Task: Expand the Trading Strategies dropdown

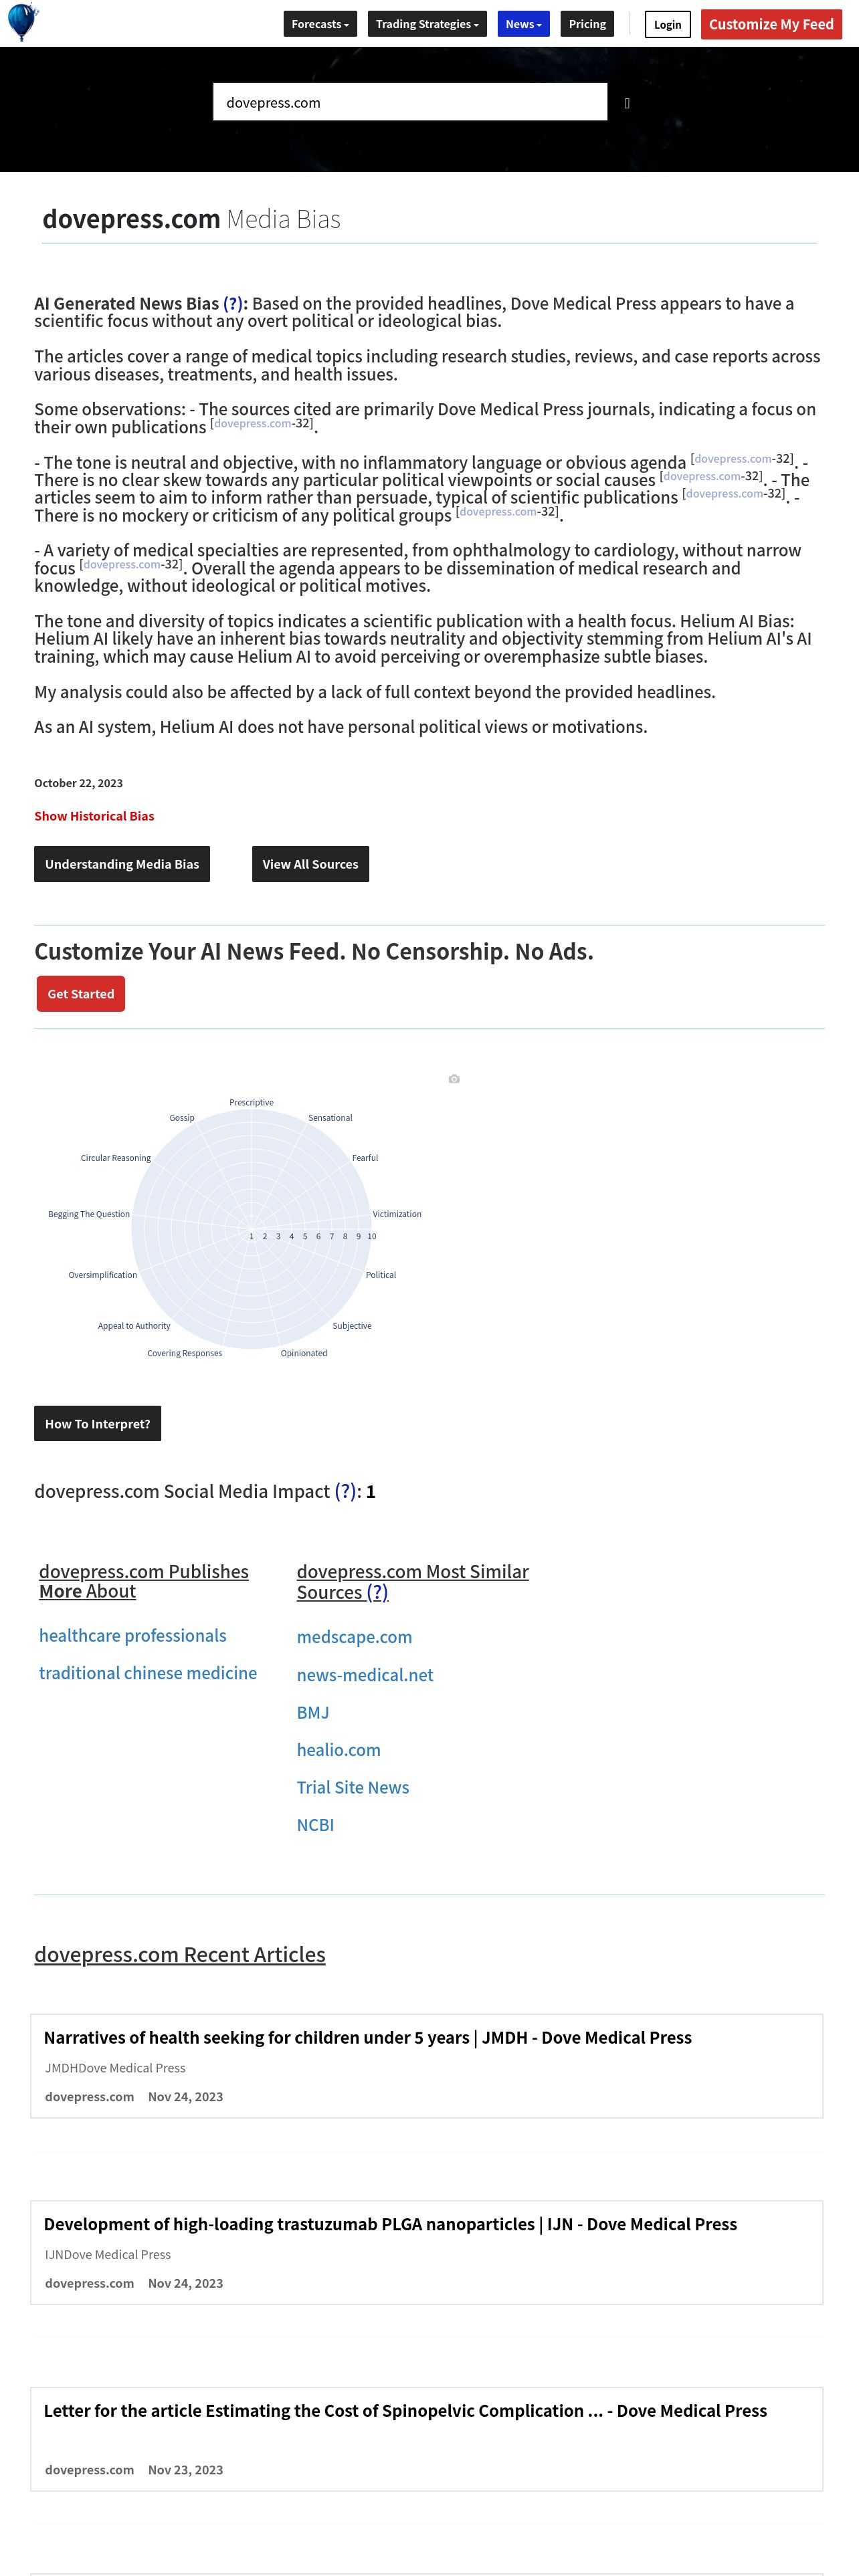Action: coord(427,24)
